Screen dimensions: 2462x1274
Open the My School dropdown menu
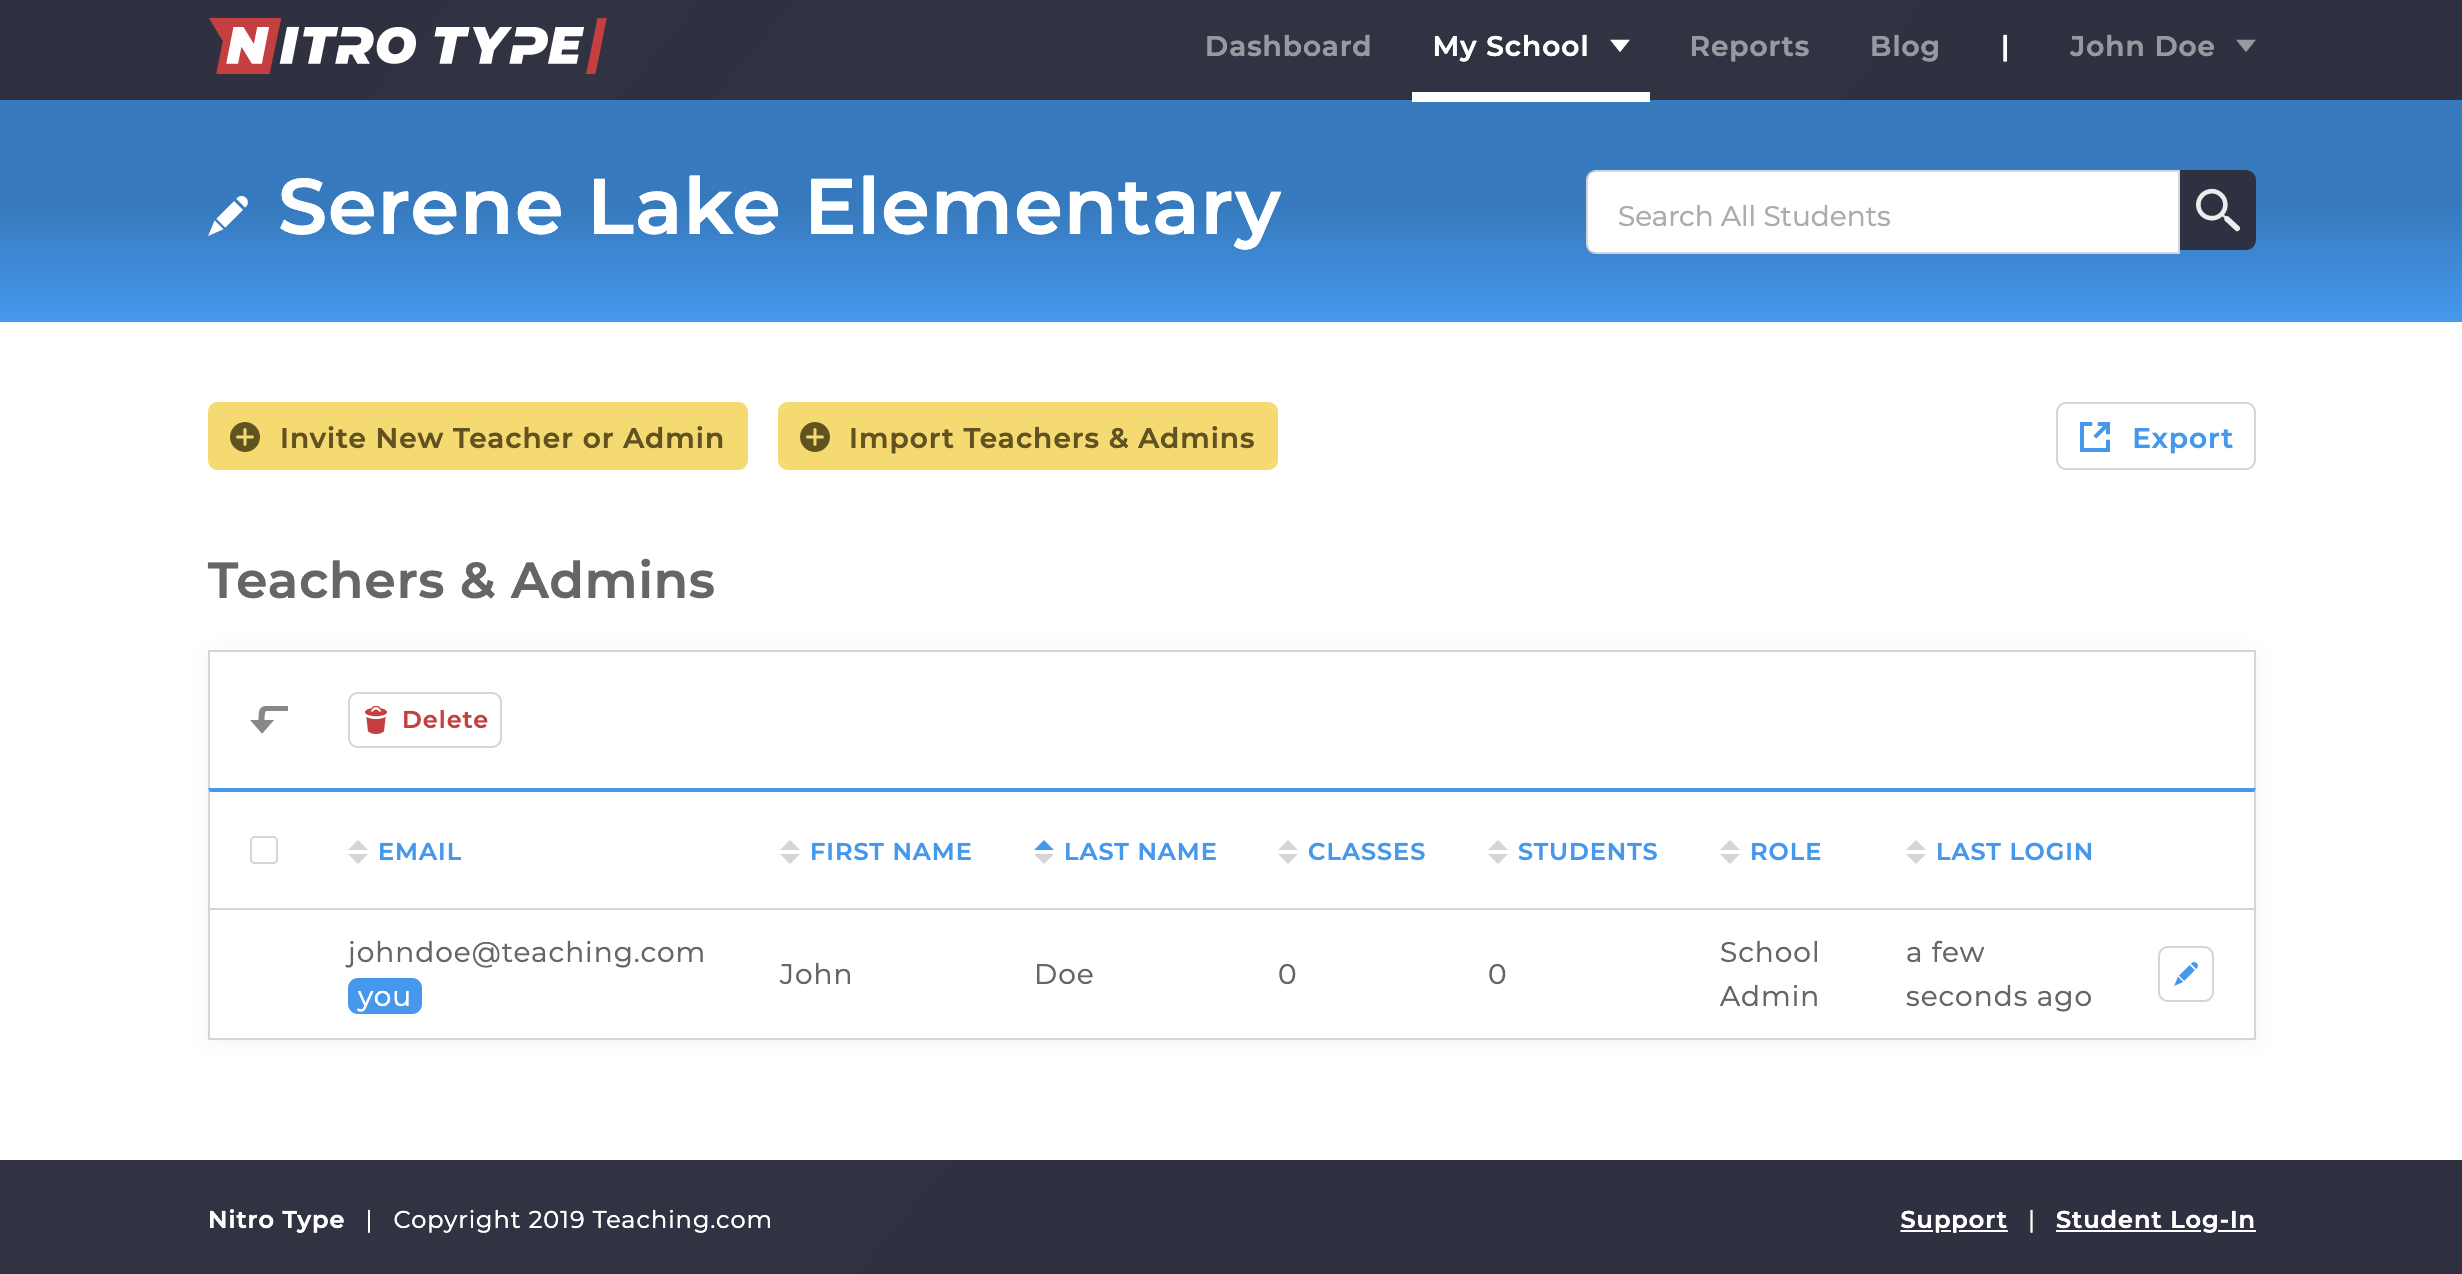[1529, 46]
